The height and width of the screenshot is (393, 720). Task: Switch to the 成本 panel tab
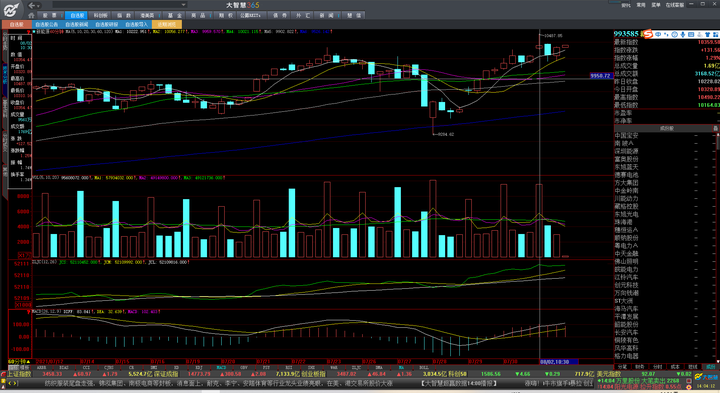(x=675, y=367)
